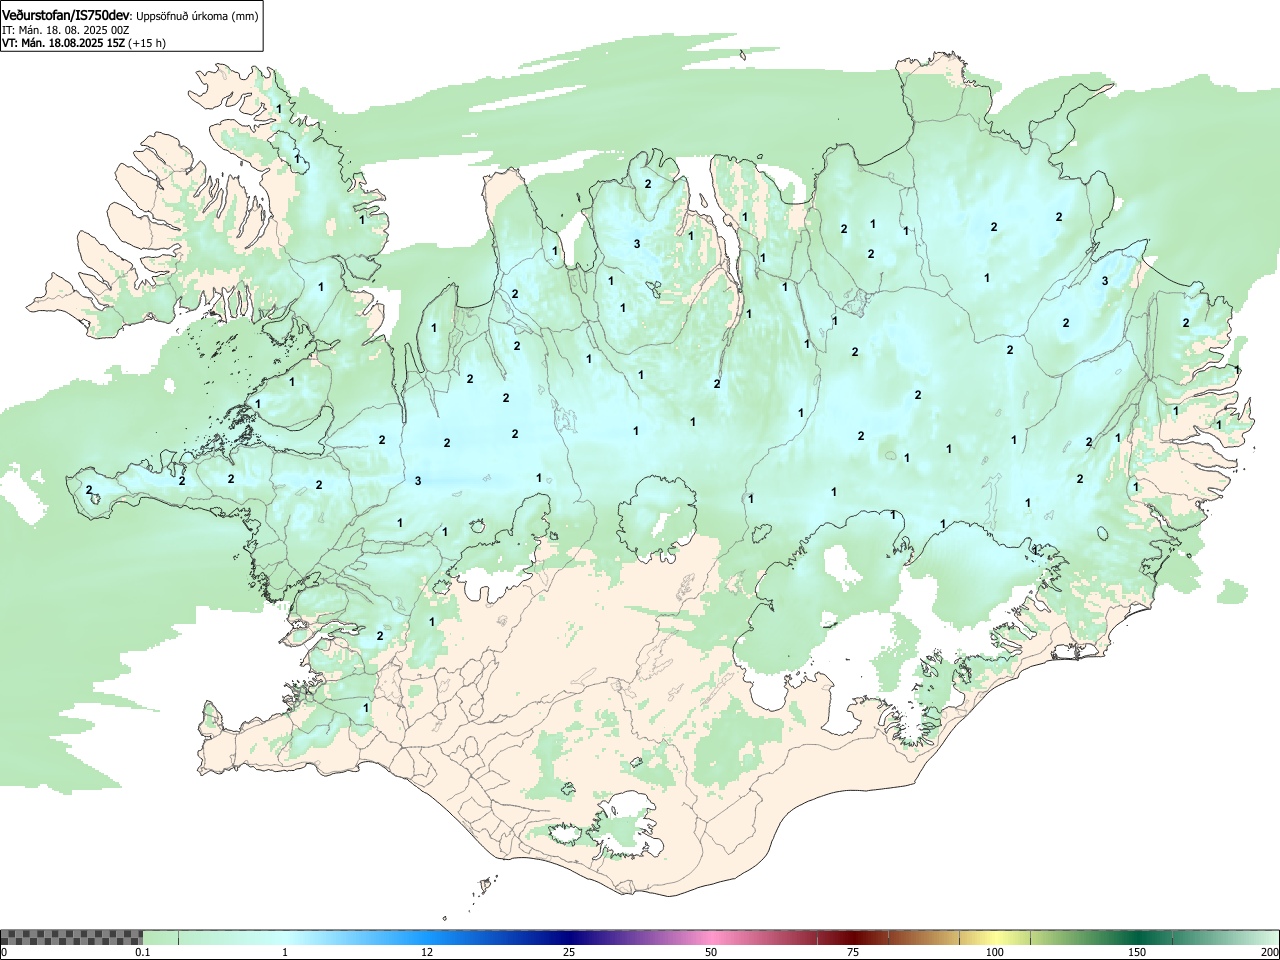The image size is (1280, 960).
Task: Click the 50 label on the legend
Action: 710,952
